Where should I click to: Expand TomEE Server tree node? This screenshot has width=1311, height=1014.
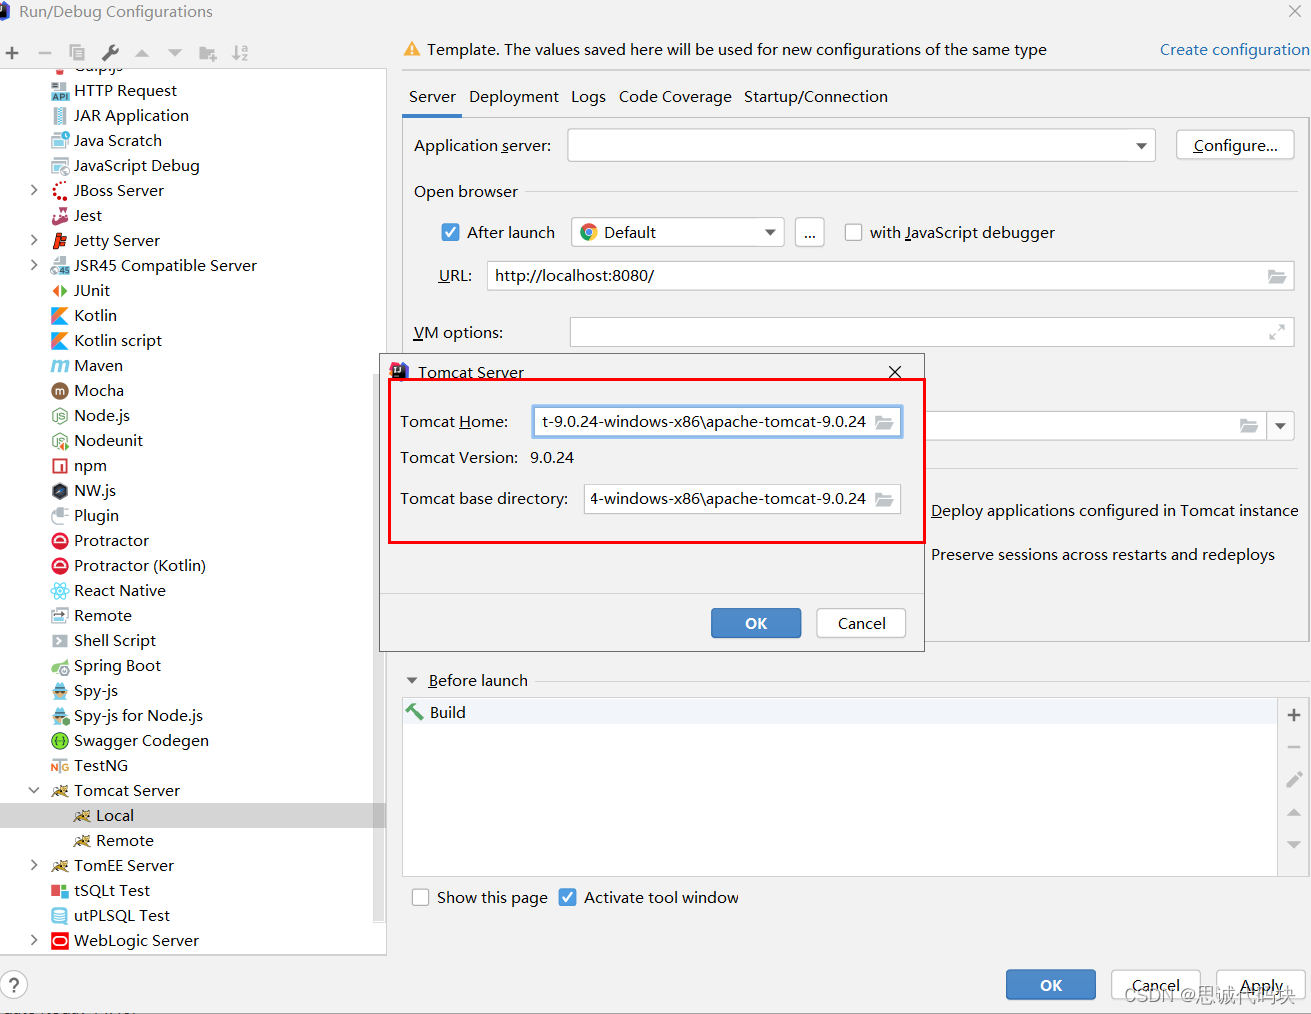click(x=34, y=866)
